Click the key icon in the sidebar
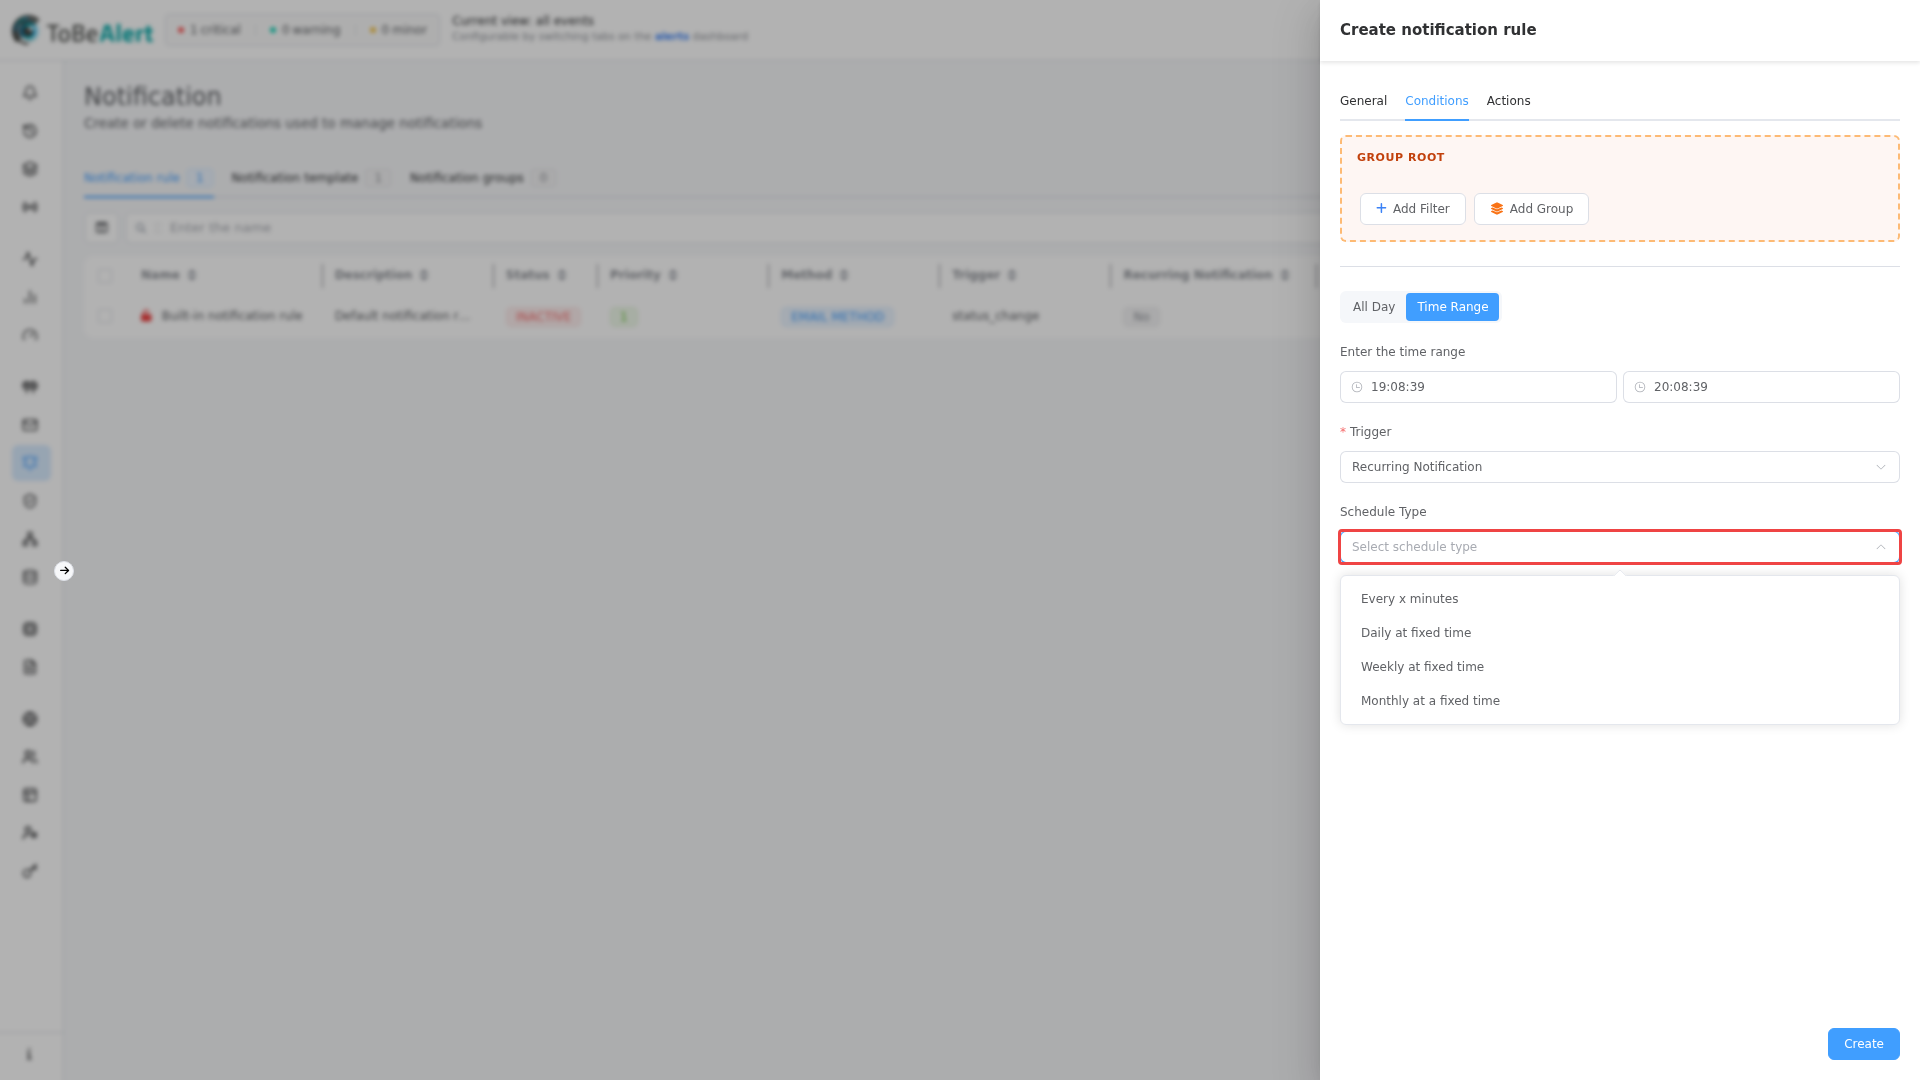The height and width of the screenshot is (1080, 1920). pos(30,871)
